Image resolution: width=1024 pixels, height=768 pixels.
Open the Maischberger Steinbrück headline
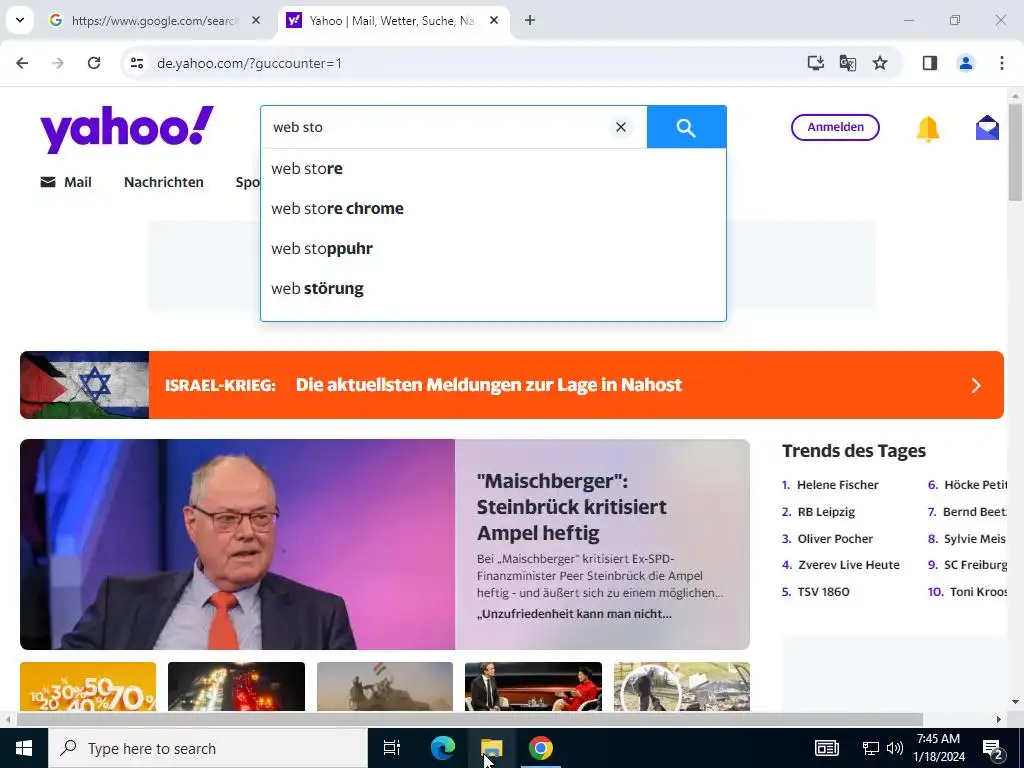(x=571, y=507)
